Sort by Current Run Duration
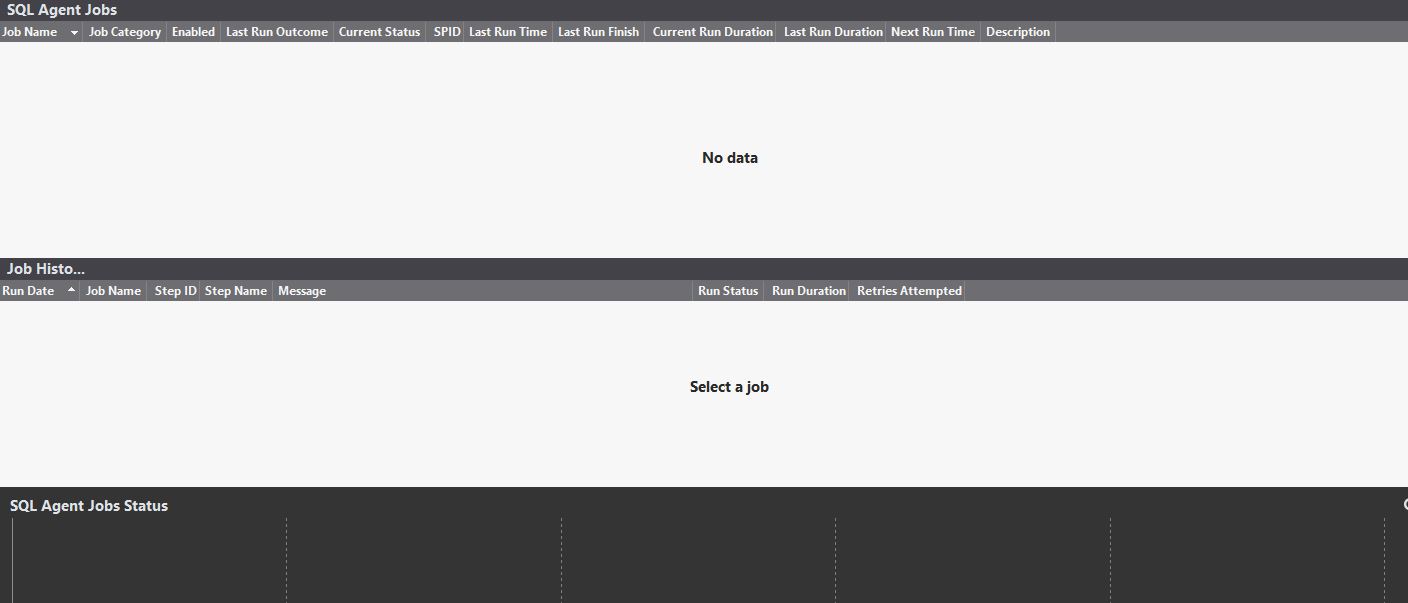This screenshot has width=1408, height=603. point(712,32)
